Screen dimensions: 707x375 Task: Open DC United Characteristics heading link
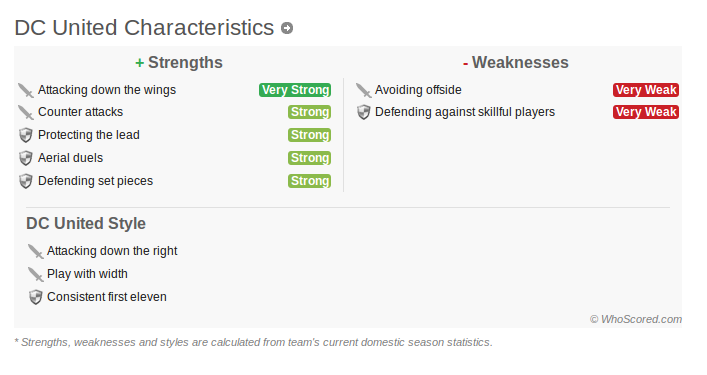point(144,27)
